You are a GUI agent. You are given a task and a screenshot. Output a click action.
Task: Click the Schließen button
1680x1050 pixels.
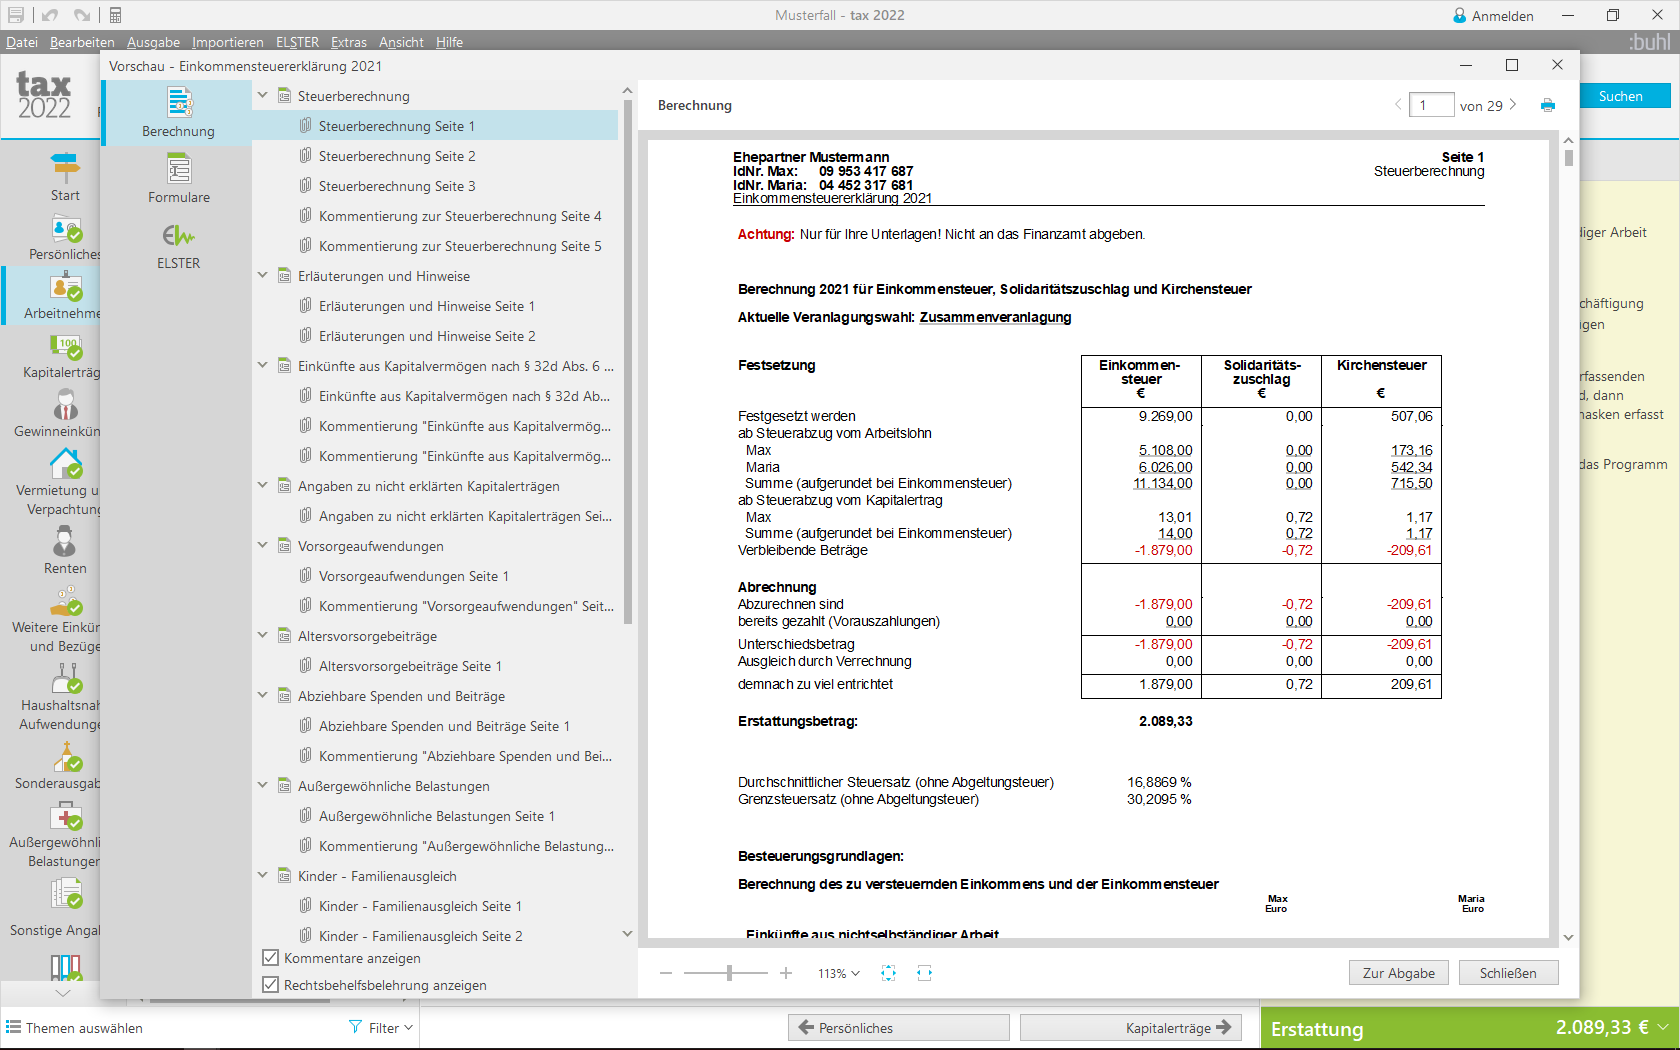1508,973
